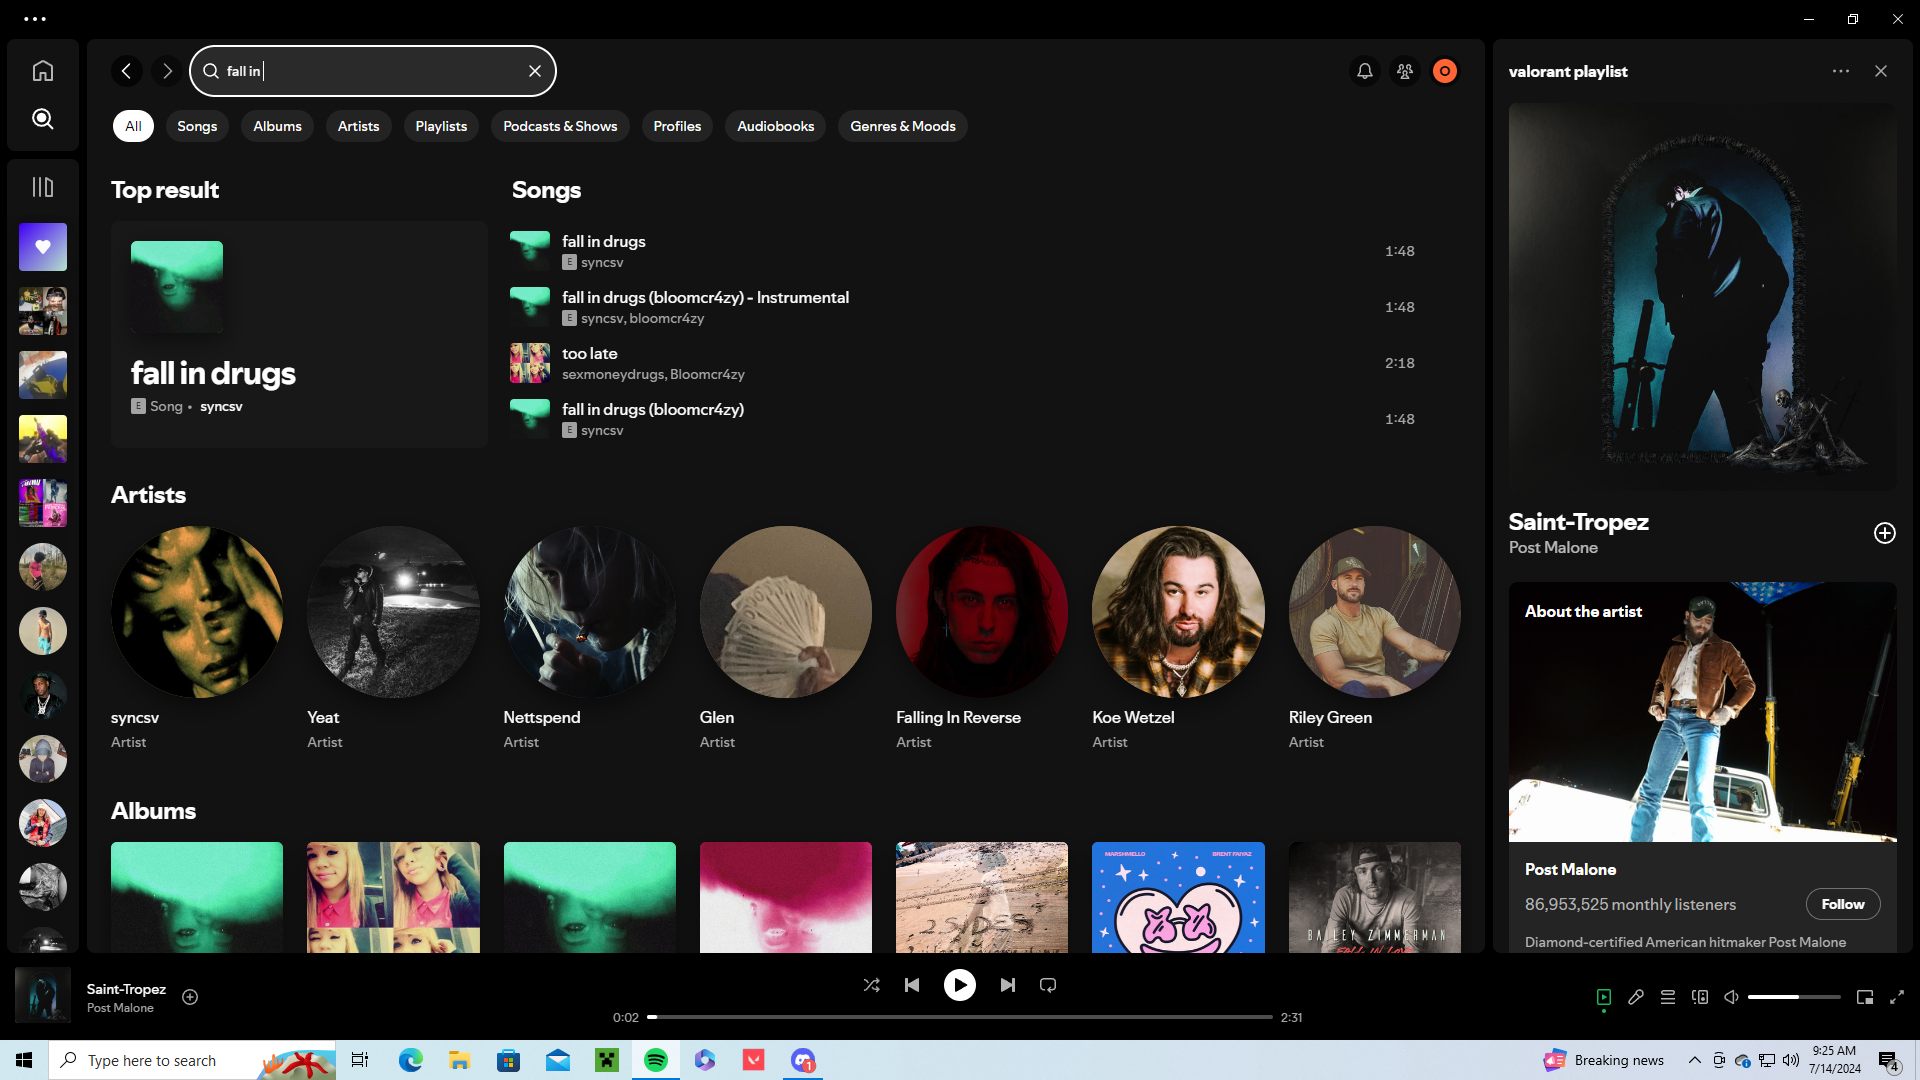Viewport: 1920px width, 1080px height.
Task: Toggle Now Playing view
Action: 1604,997
